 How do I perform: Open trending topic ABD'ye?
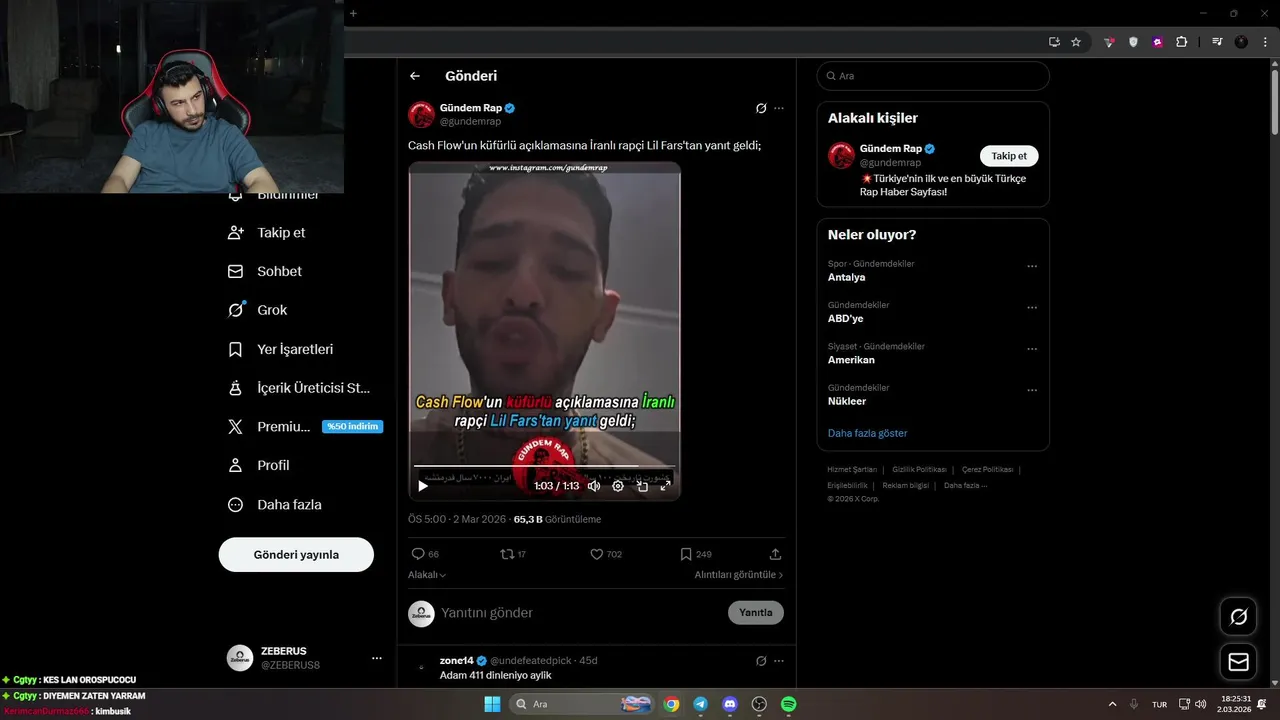coord(845,319)
